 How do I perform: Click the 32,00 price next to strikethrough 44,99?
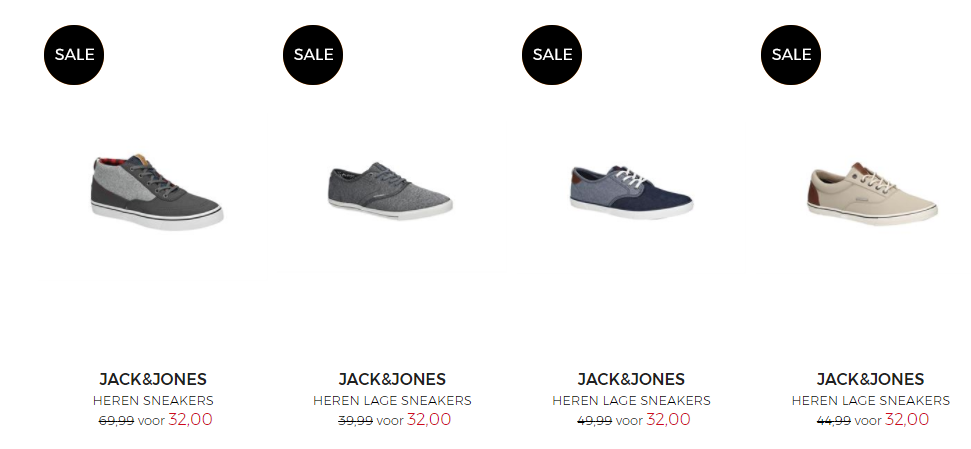[907, 419]
